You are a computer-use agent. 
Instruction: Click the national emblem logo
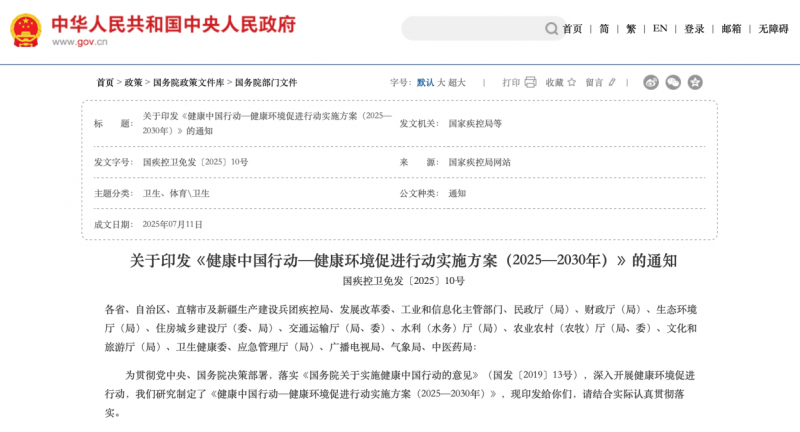[x=25, y=30]
